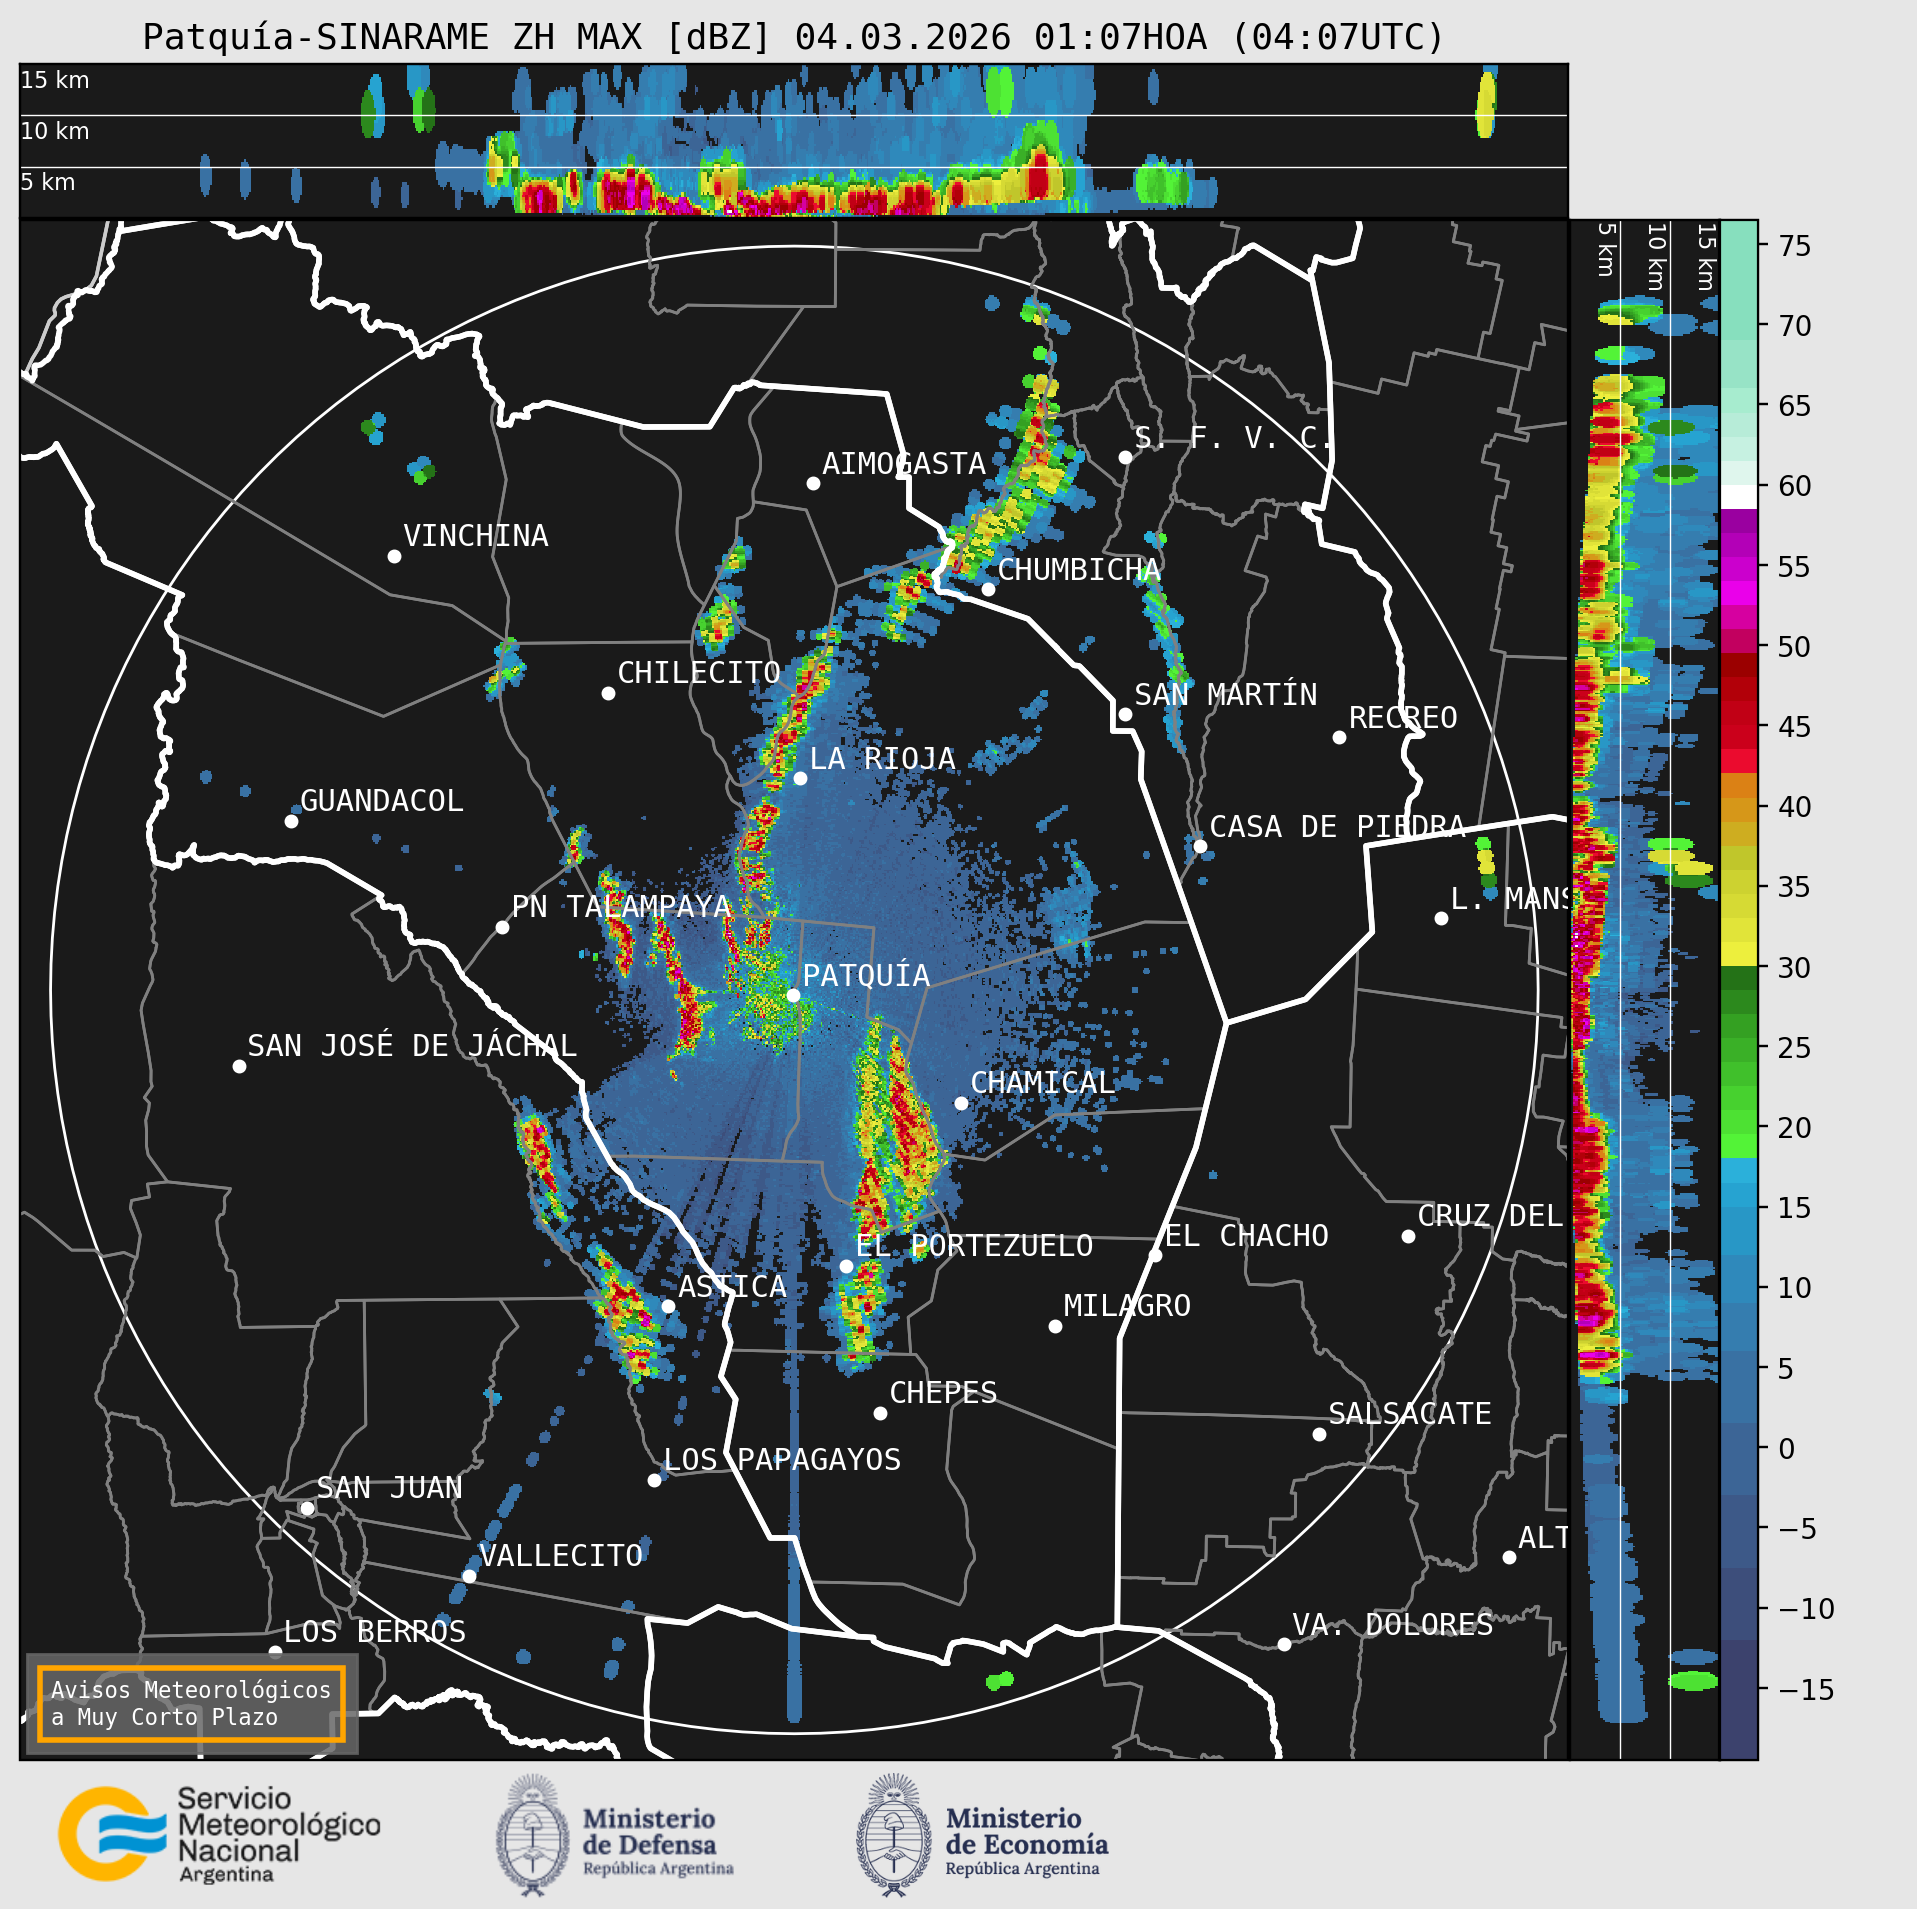1917x1909 pixels.
Task: Click the 10 km label on top cross-section
Action: (x=55, y=131)
